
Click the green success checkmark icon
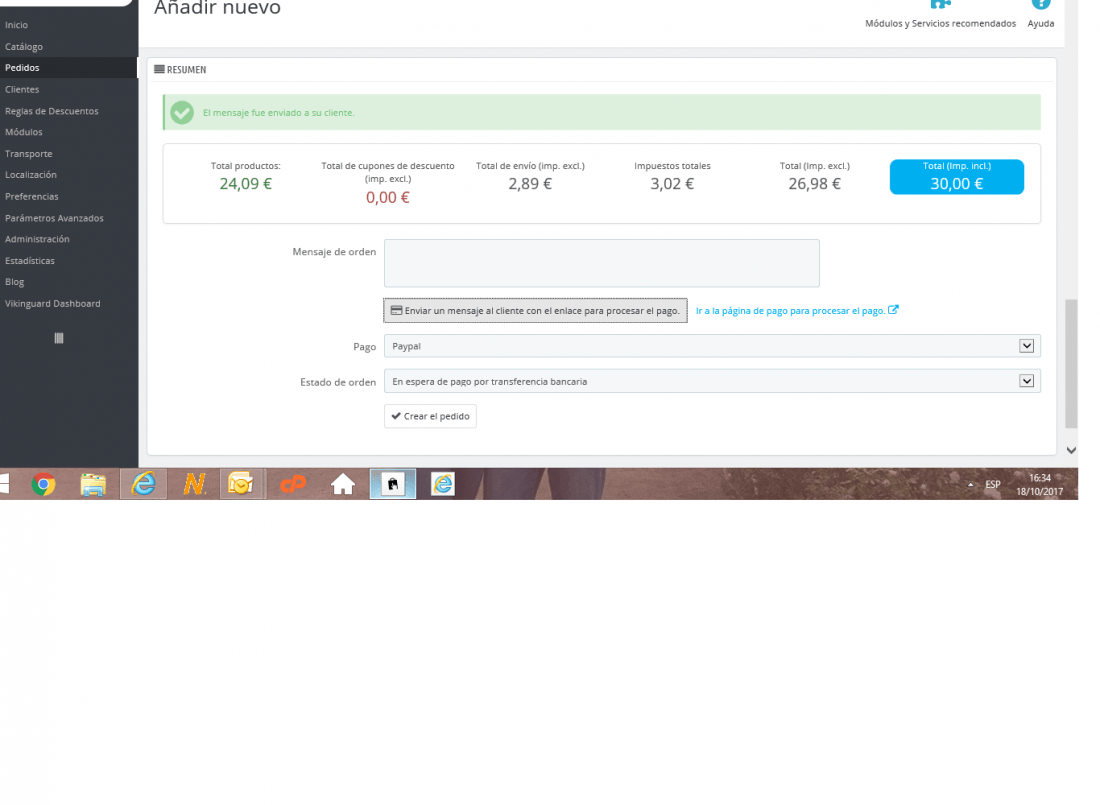click(x=182, y=112)
